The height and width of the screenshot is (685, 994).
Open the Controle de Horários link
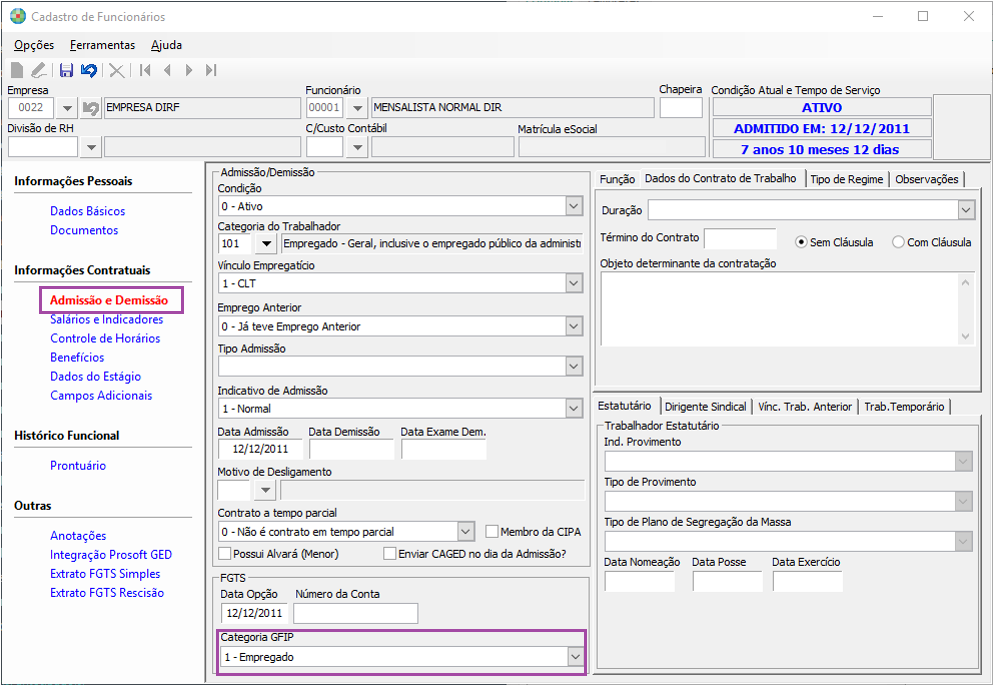pyautogui.click(x=105, y=338)
